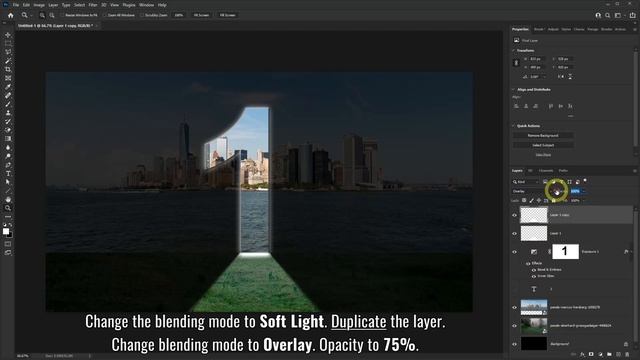The image size is (640, 360).
Task: Toggle visibility of layer Effects
Action: click(528, 264)
